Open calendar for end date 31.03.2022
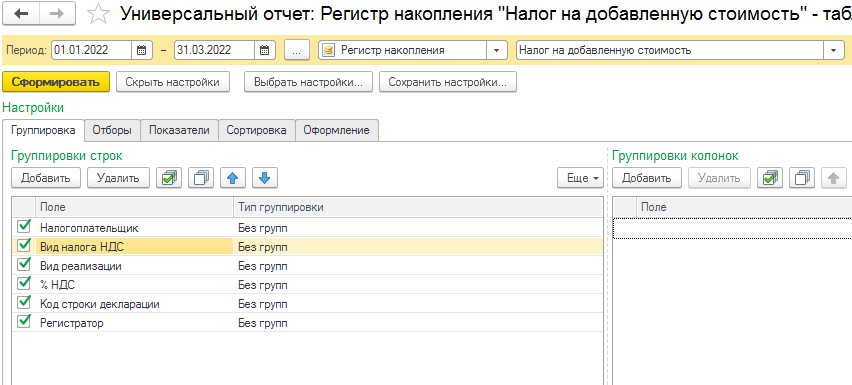This screenshot has height=385, width=852. 265,51
